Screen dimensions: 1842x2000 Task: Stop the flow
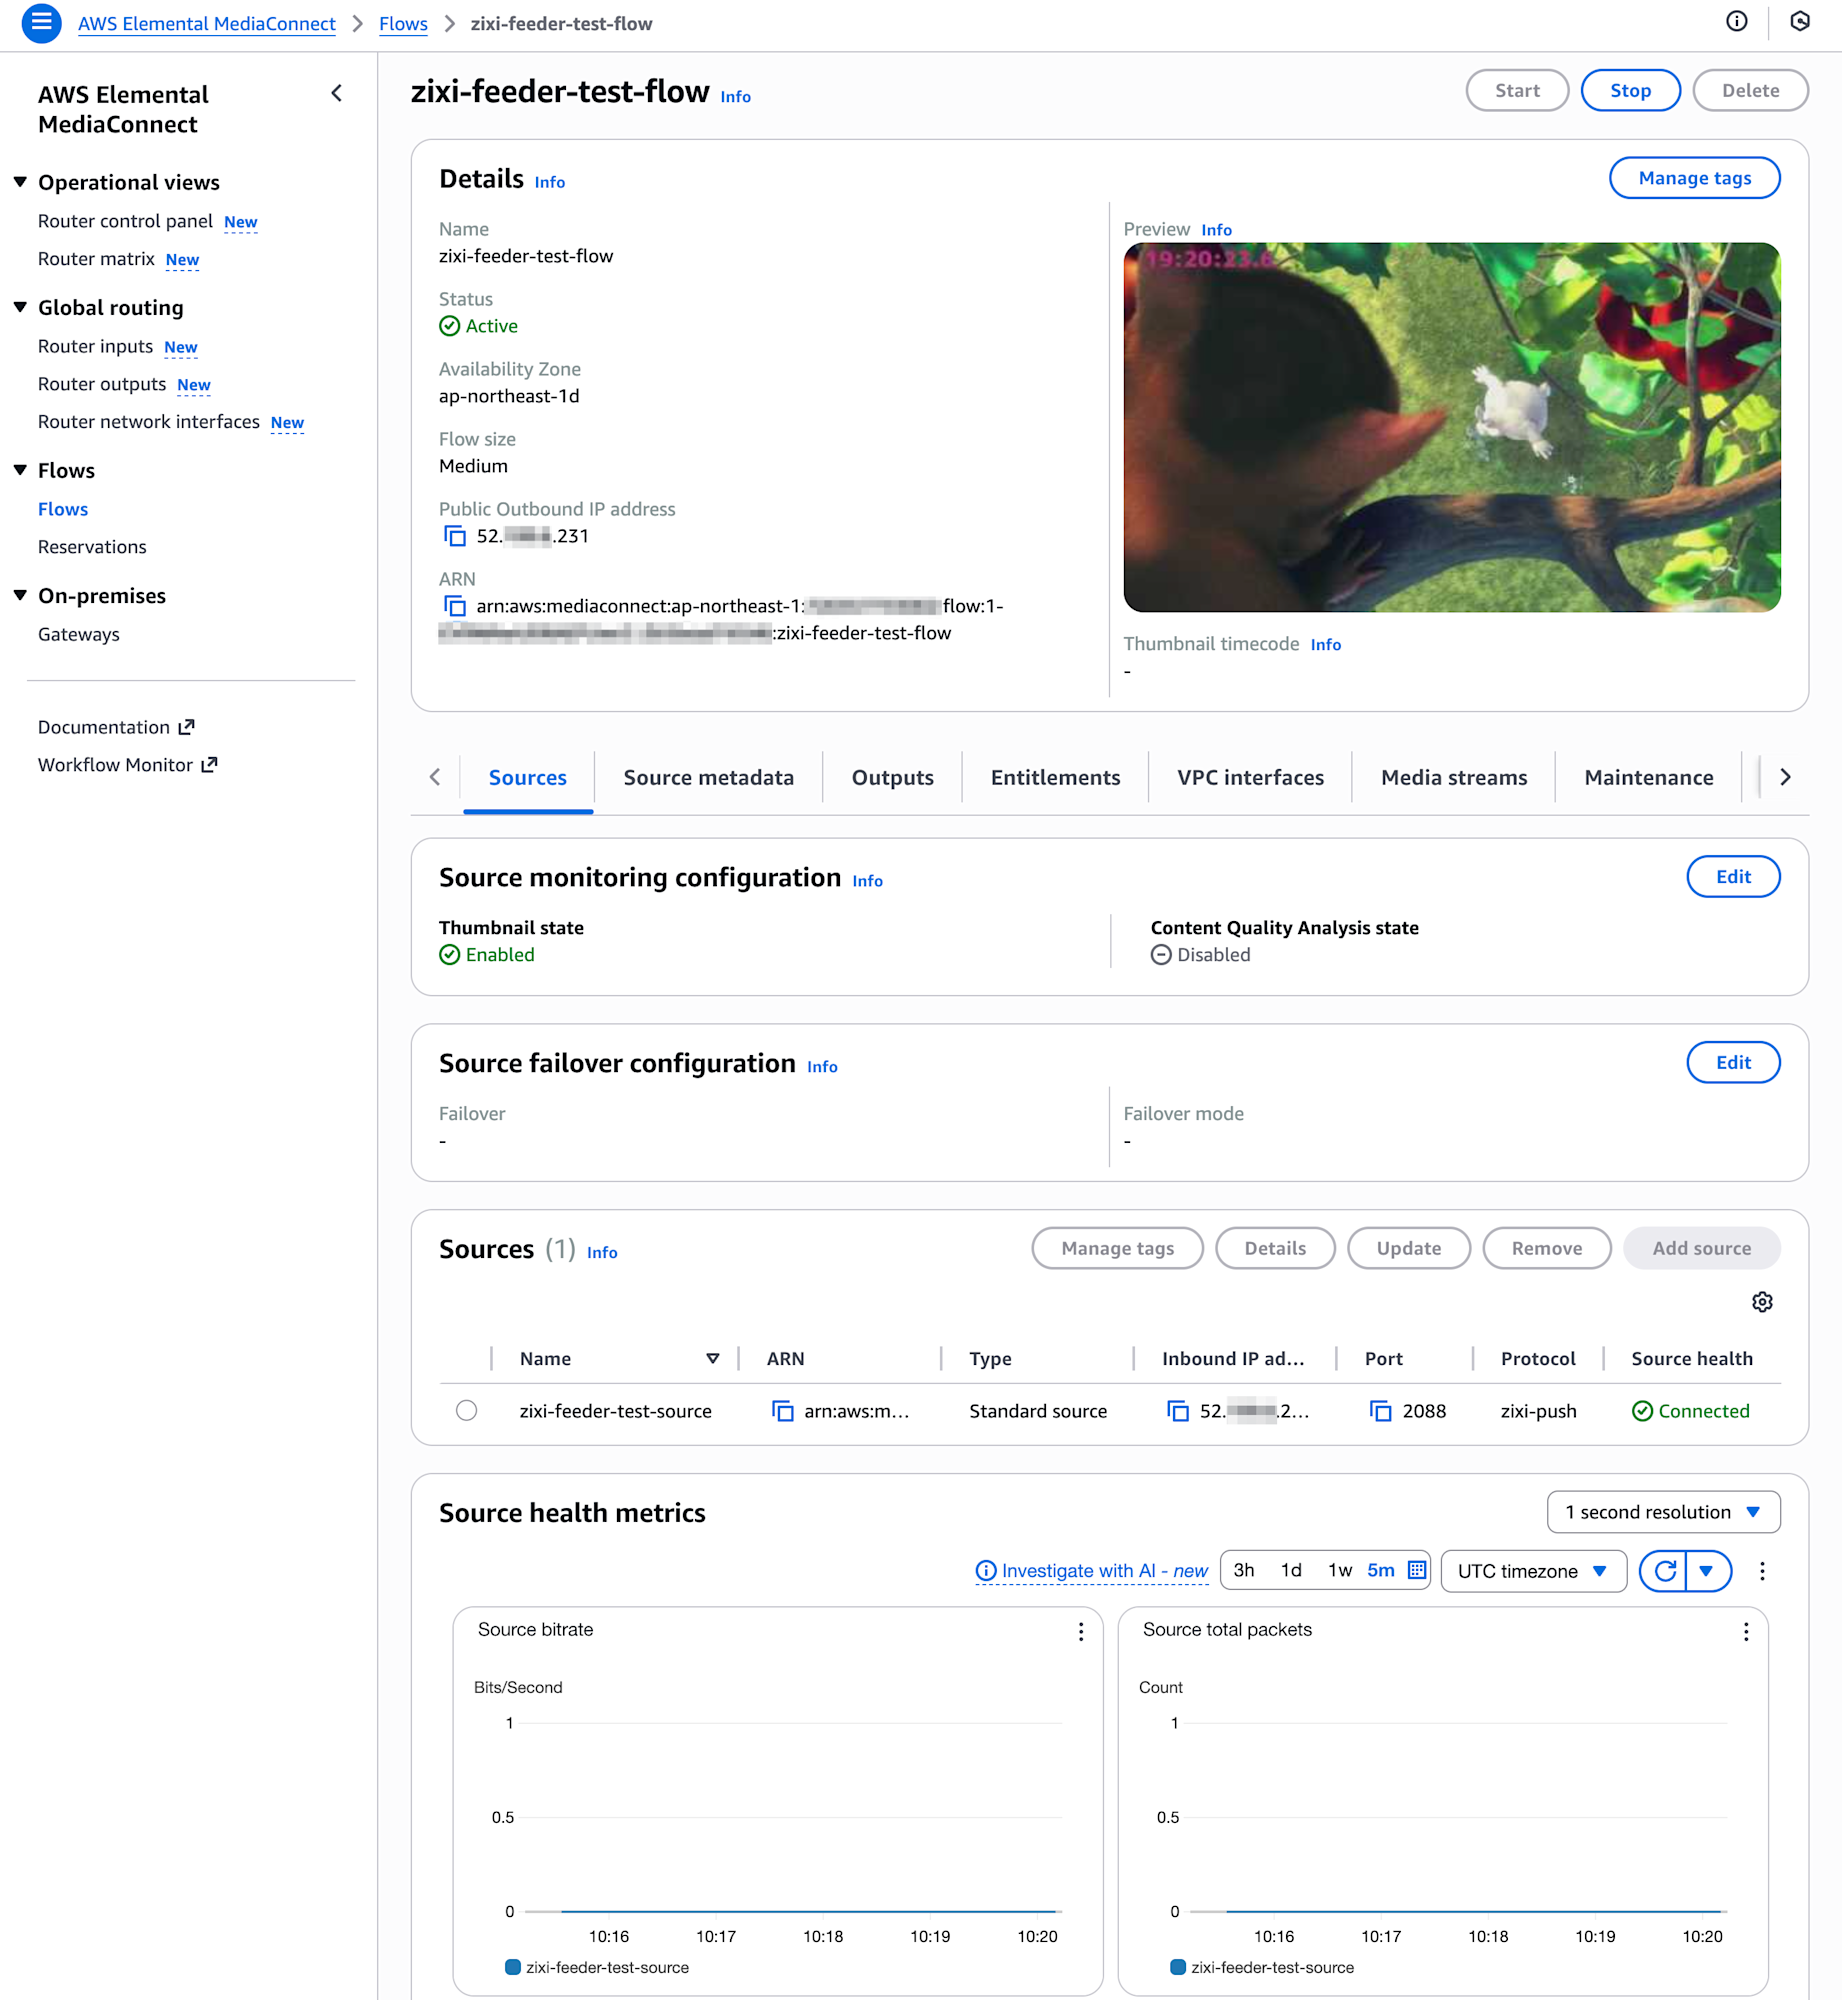coord(1630,91)
